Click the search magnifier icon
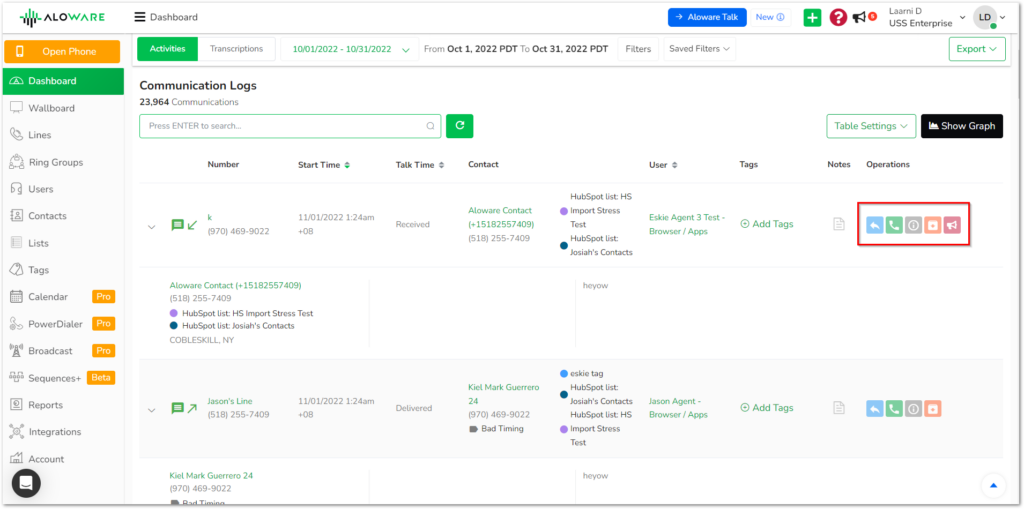The width and height of the screenshot is (1024, 509). click(x=430, y=126)
